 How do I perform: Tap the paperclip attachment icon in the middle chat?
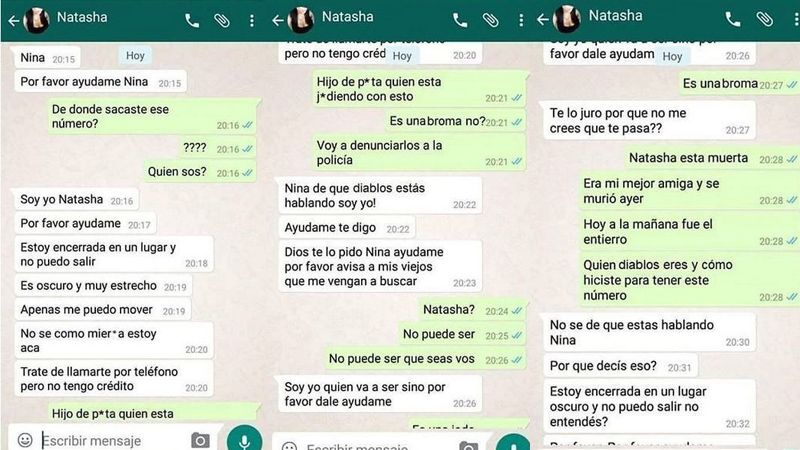point(490,20)
